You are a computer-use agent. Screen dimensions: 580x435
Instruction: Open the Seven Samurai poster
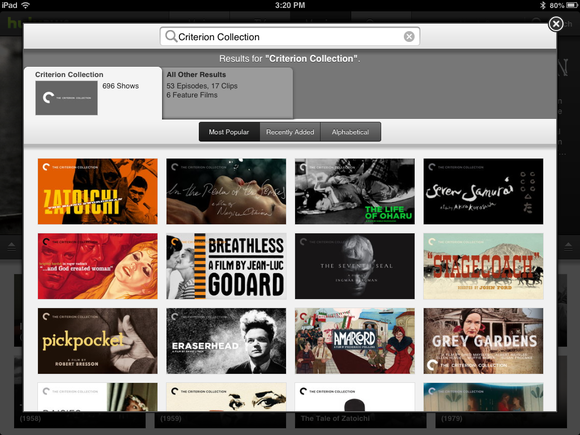483,192
